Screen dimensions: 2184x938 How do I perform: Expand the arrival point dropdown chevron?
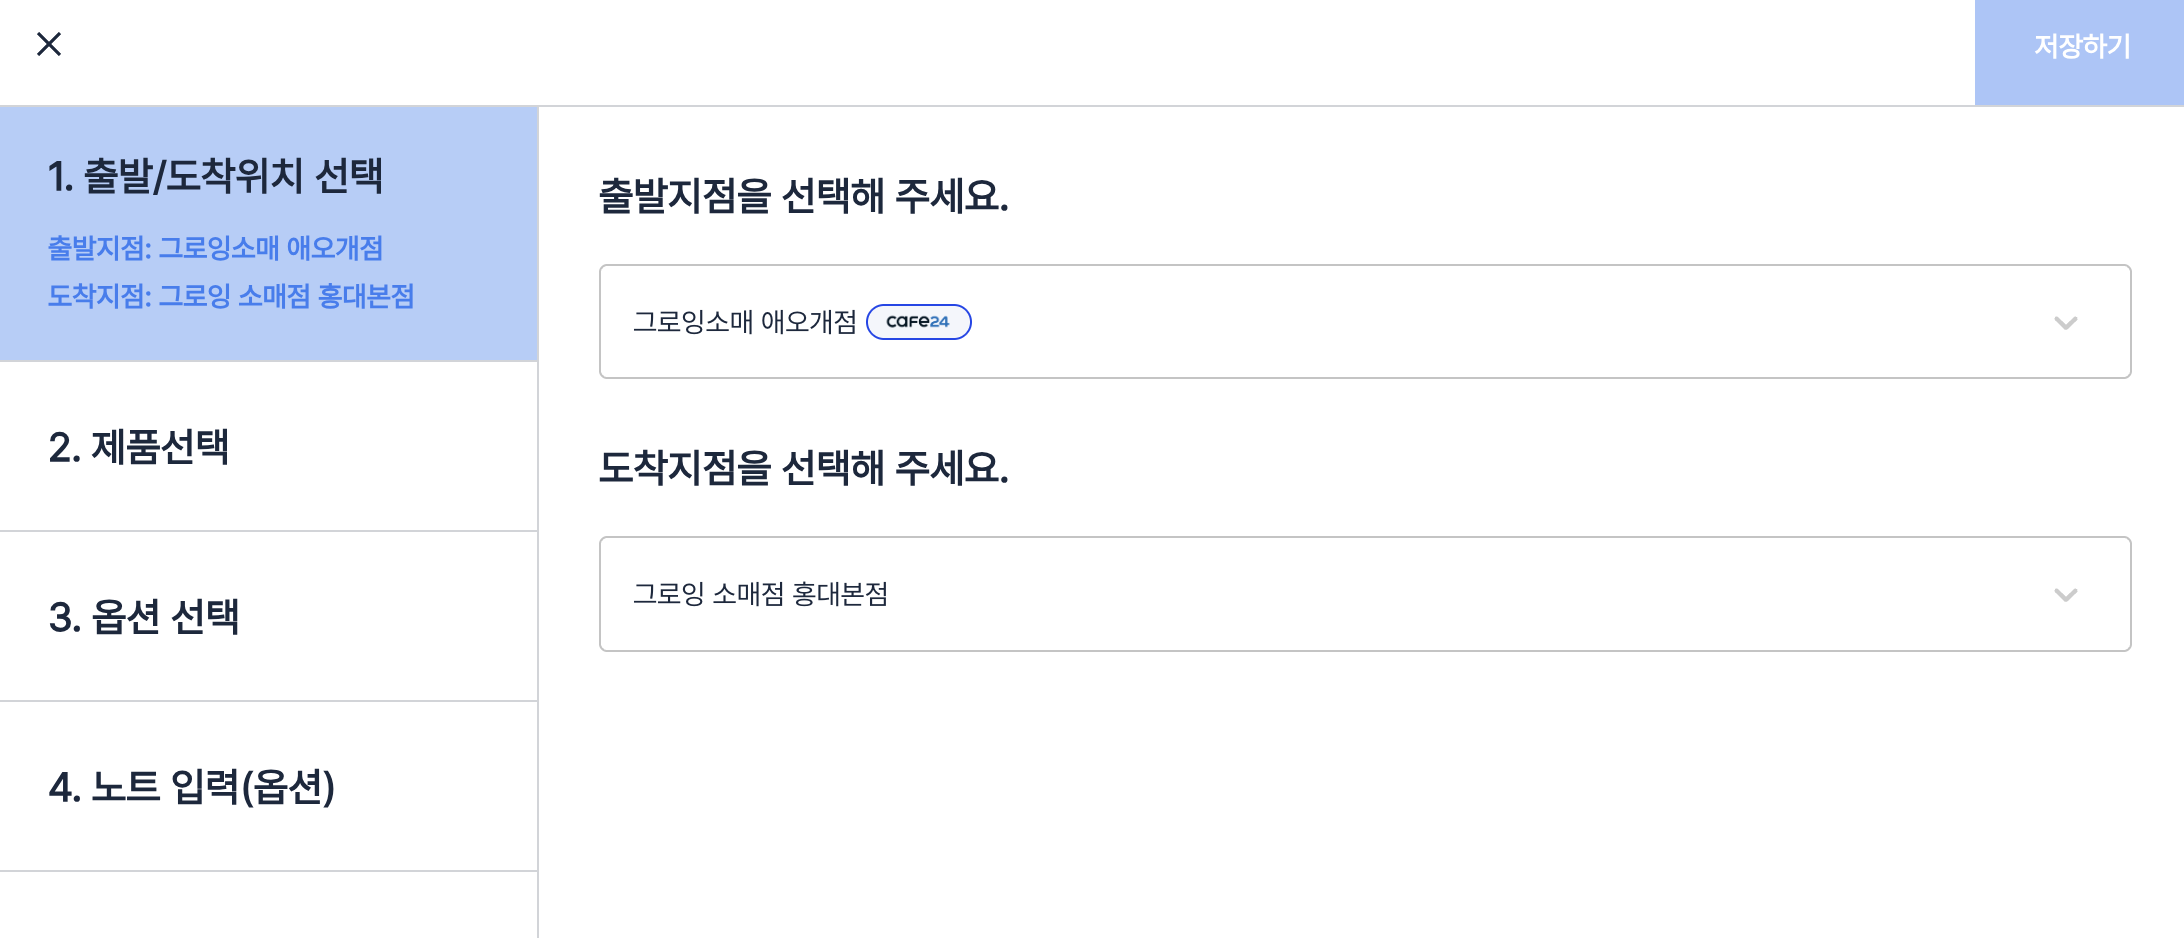tap(2065, 595)
